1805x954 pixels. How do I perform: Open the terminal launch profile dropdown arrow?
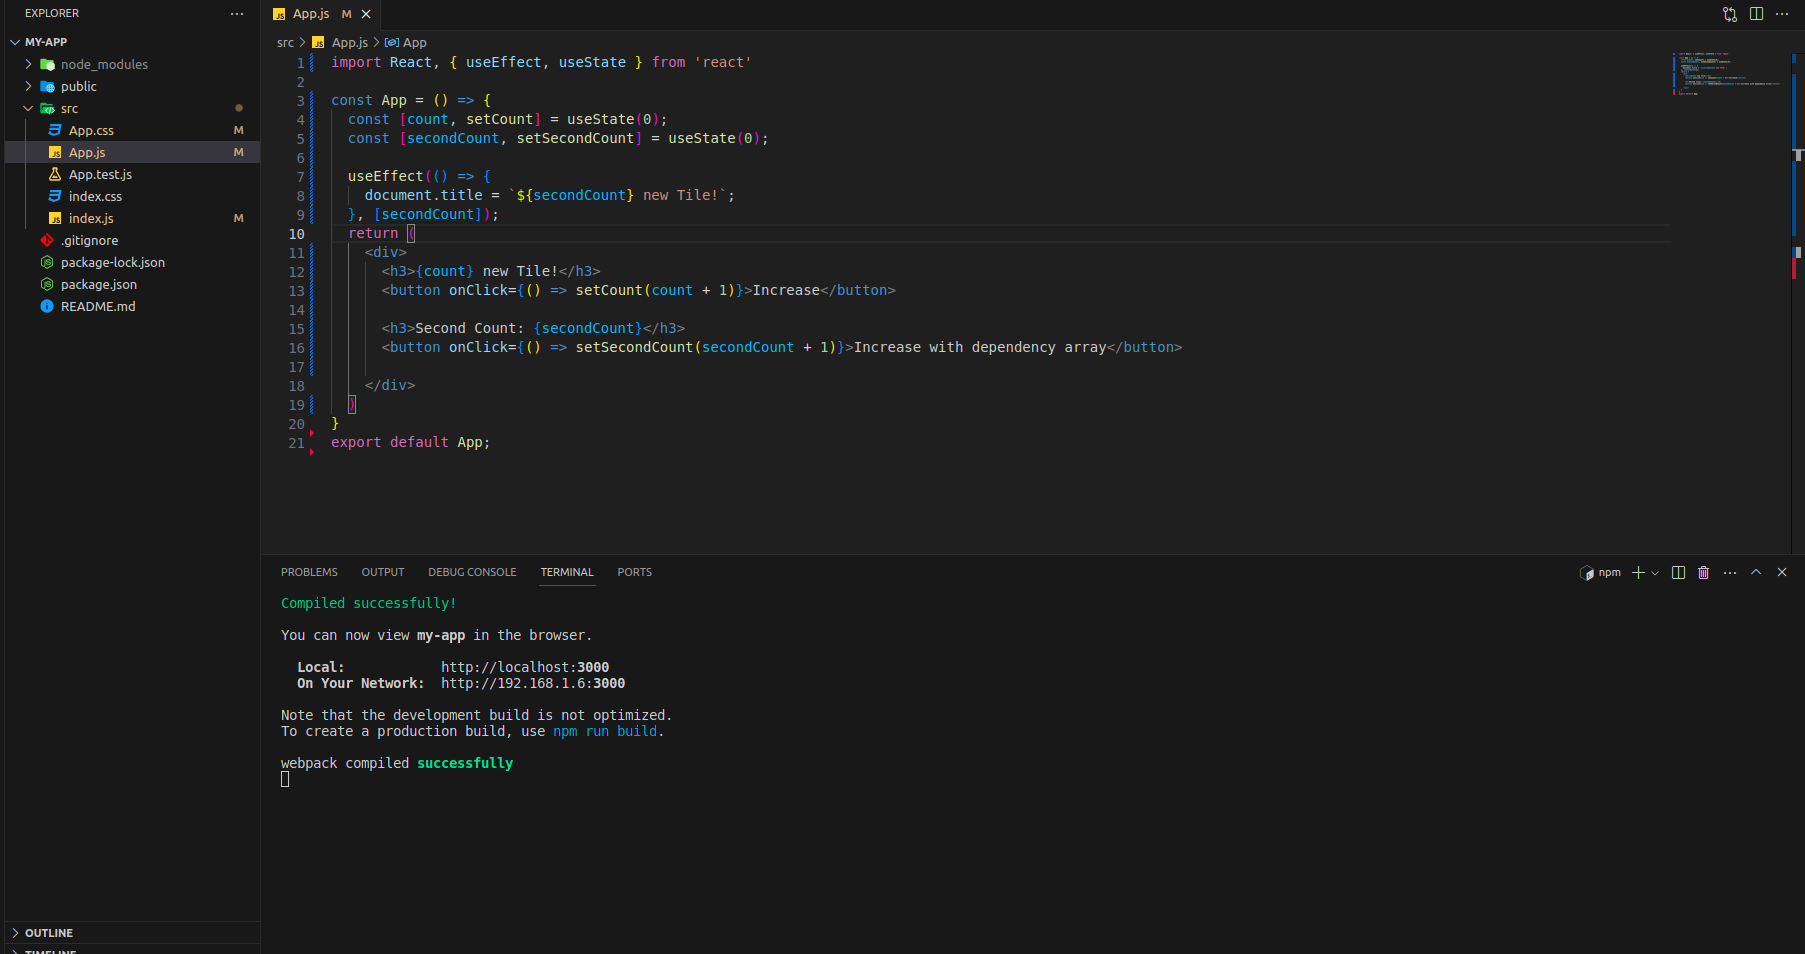pos(1655,574)
